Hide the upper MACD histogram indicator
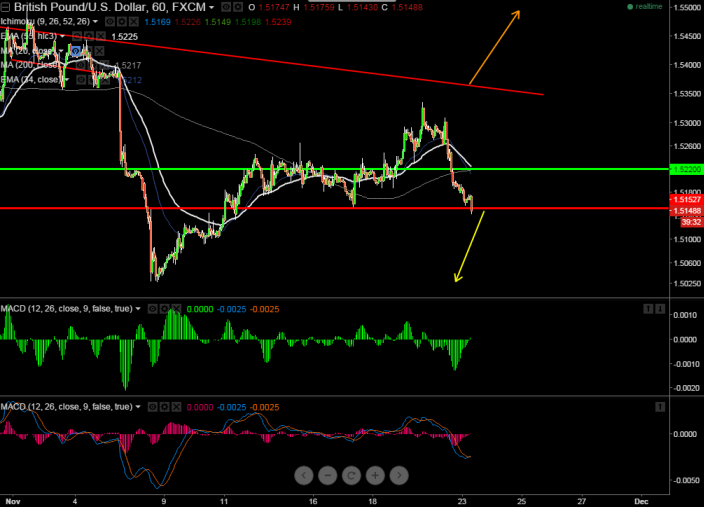 tap(153, 309)
